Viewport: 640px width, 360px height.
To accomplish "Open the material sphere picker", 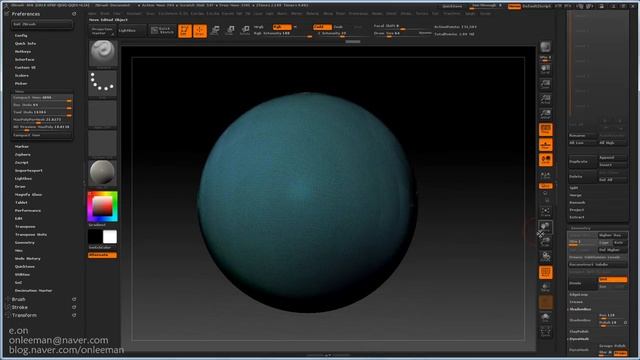I will click(x=102, y=173).
